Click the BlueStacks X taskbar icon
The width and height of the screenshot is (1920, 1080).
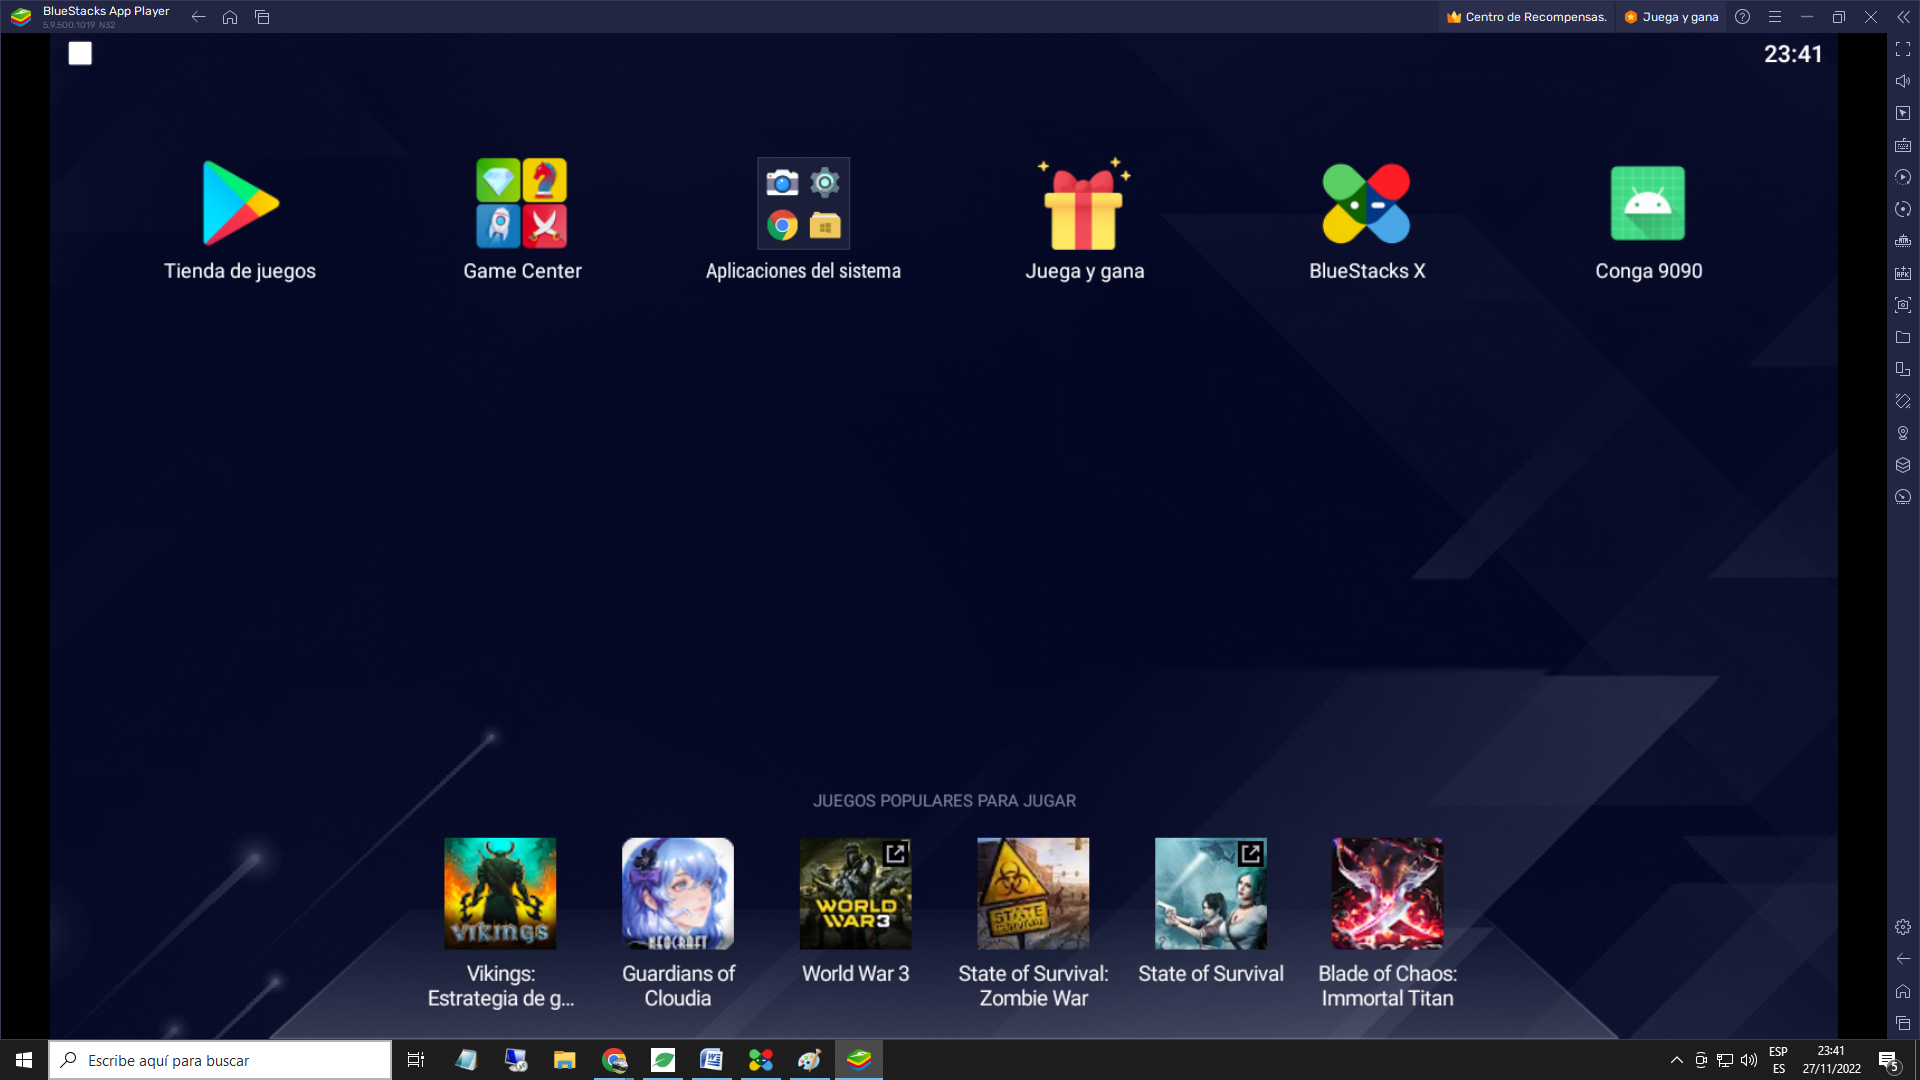(760, 1060)
